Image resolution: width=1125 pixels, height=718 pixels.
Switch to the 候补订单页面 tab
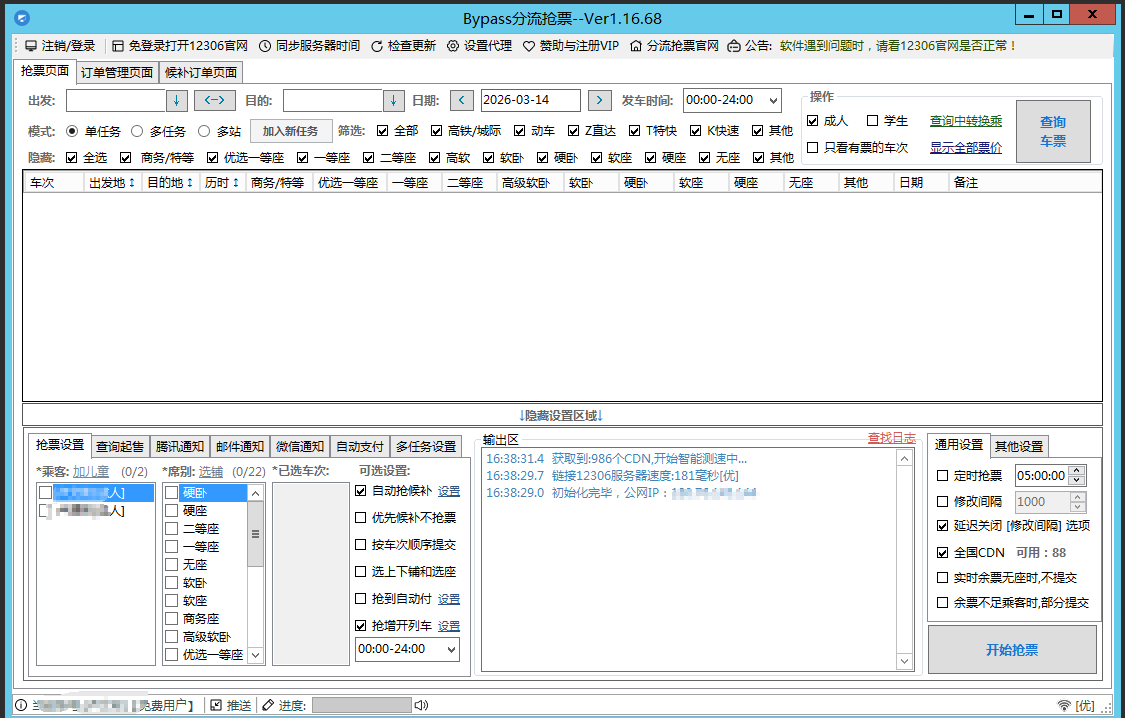click(x=199, y=72)
